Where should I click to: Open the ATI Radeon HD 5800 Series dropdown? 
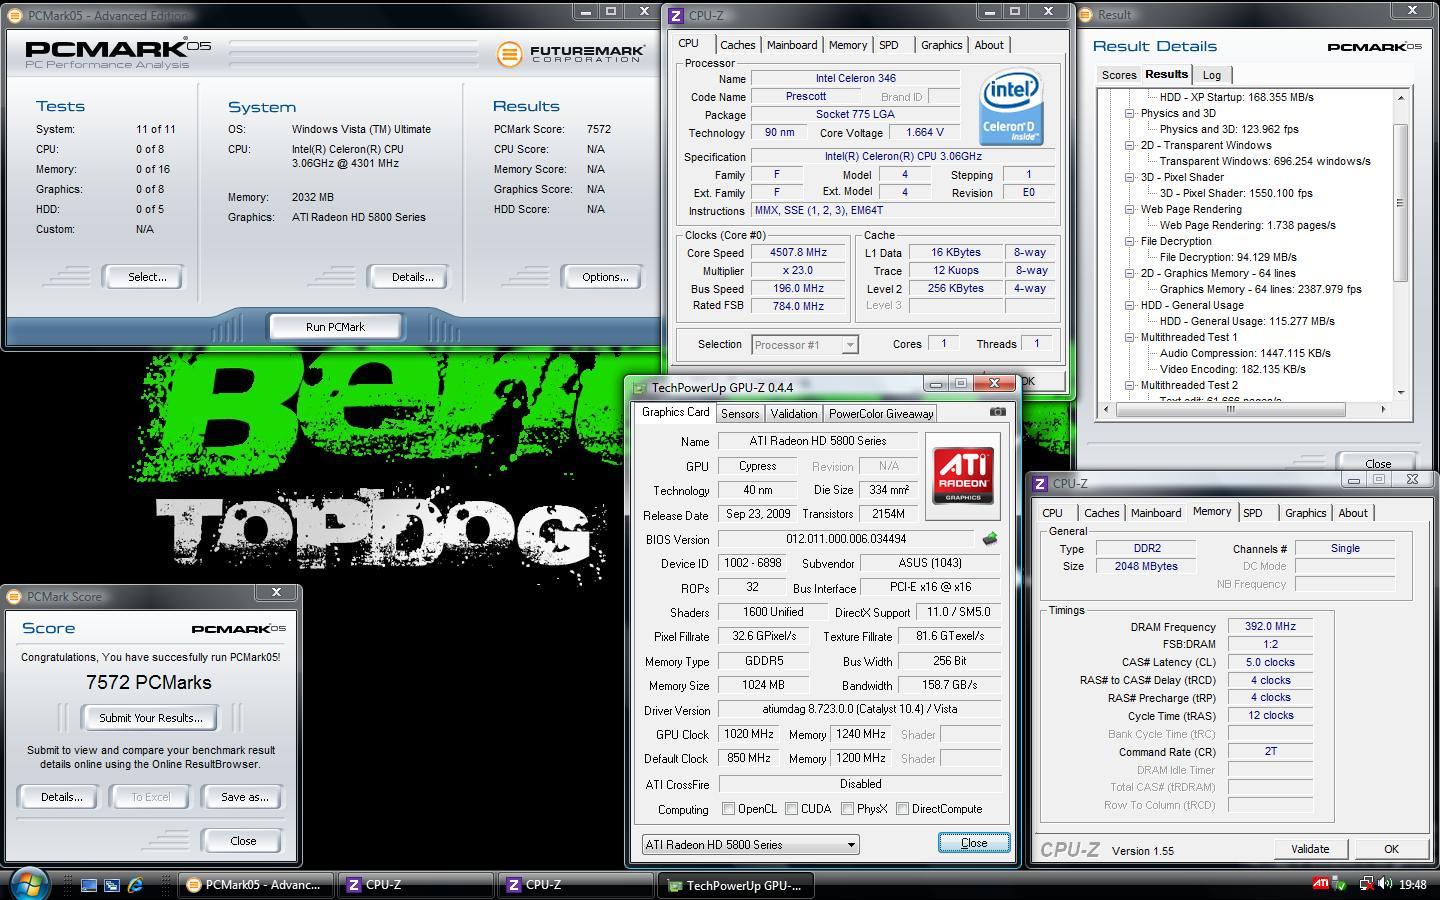[750, 845]
